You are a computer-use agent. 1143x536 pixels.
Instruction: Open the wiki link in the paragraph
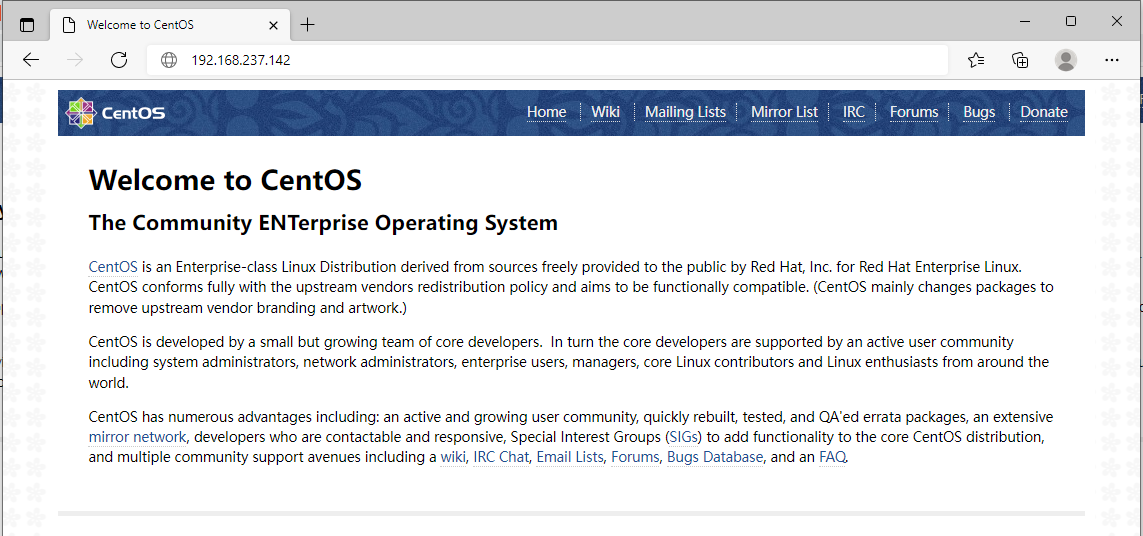point(453,458)
